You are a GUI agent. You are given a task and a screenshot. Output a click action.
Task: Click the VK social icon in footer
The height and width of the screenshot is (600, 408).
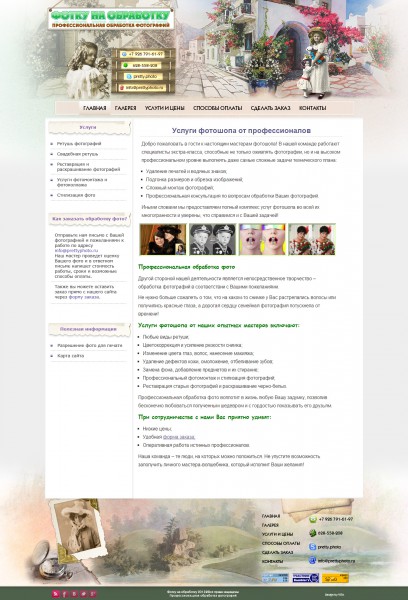tap(74, 594)
